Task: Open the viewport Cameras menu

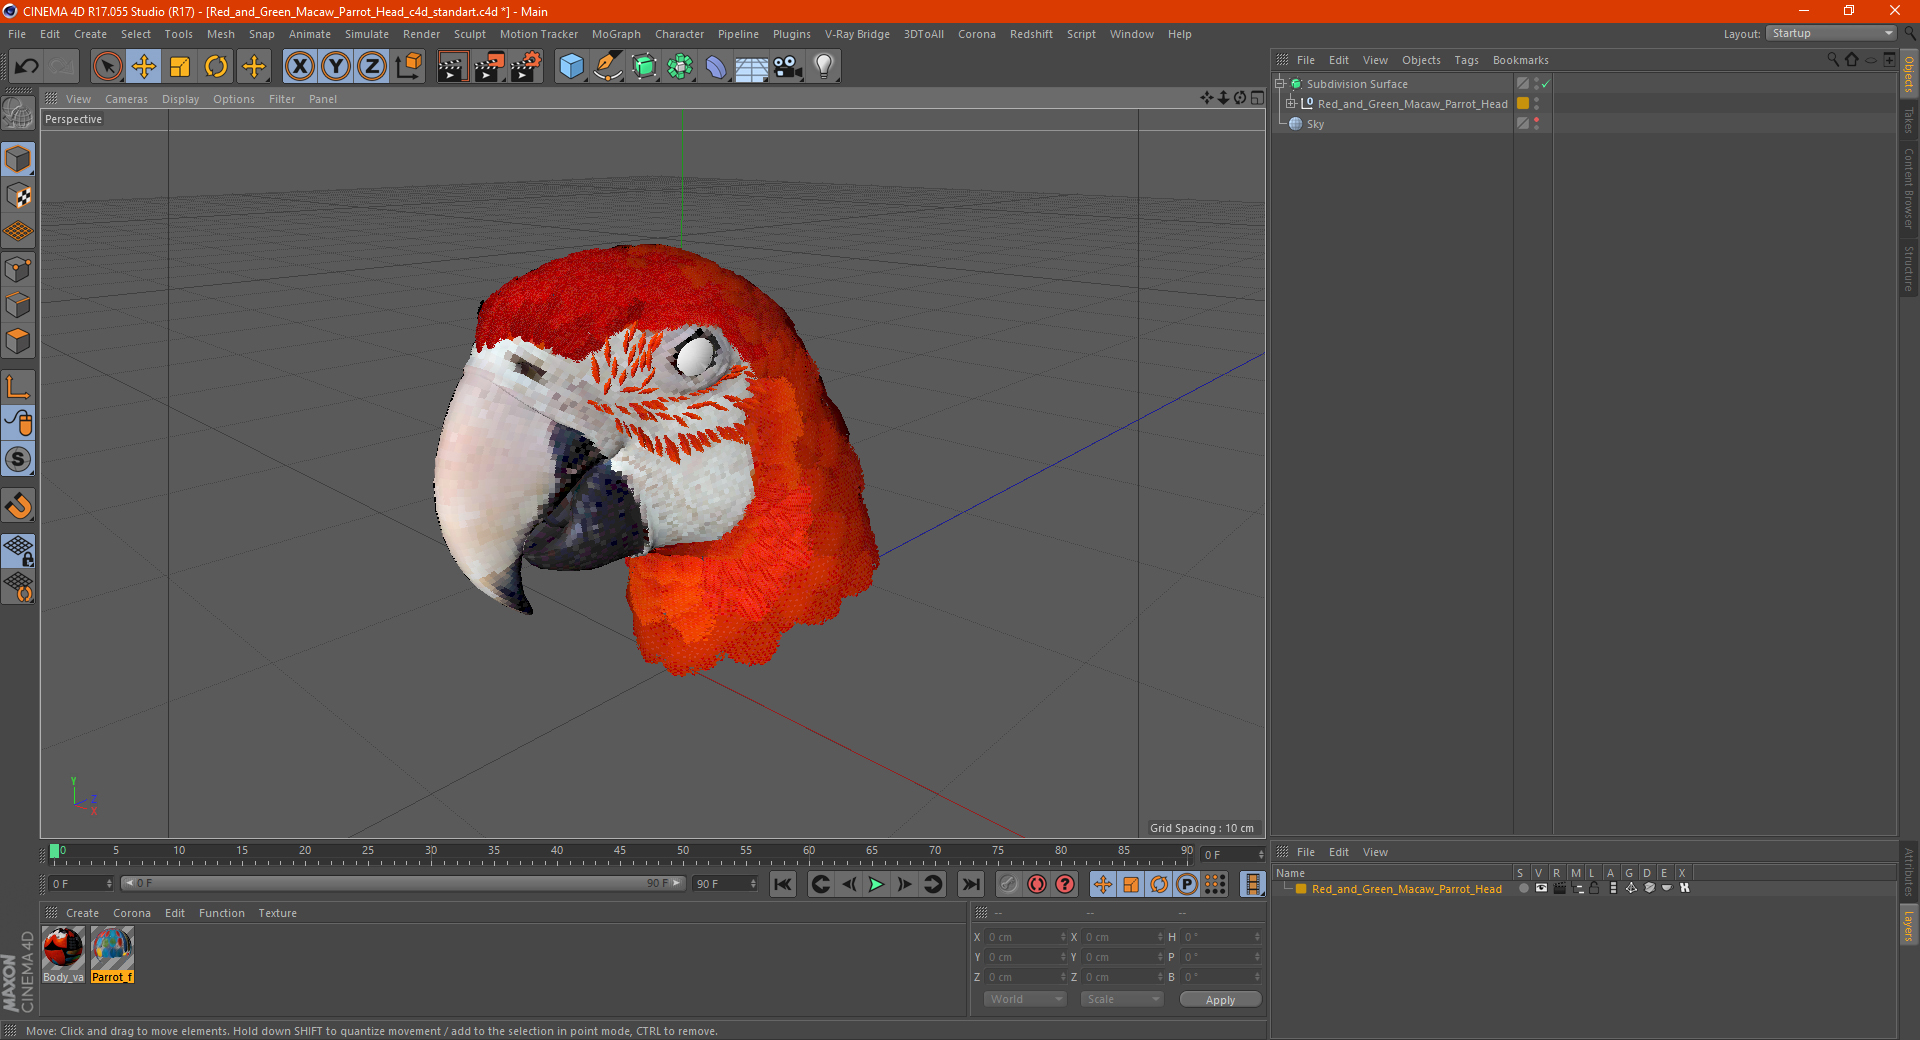Action: tap(126, 99)
